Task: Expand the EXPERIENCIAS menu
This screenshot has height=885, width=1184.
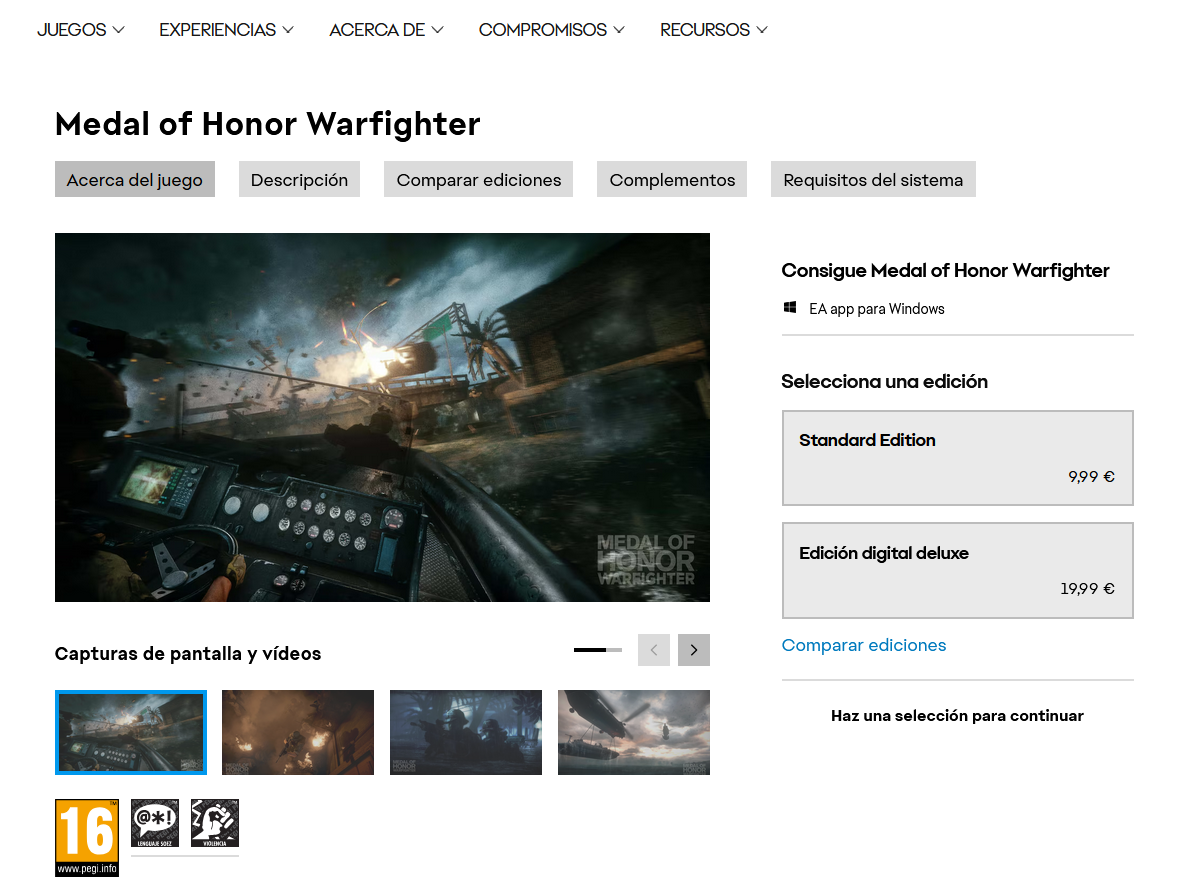Action: pos(226,29)
